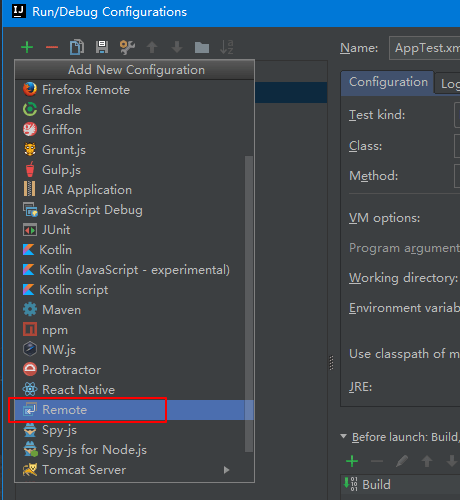Screen dimensions: 460x500
Task: Choose Kotlin script entry
Action: pos(134,290)
